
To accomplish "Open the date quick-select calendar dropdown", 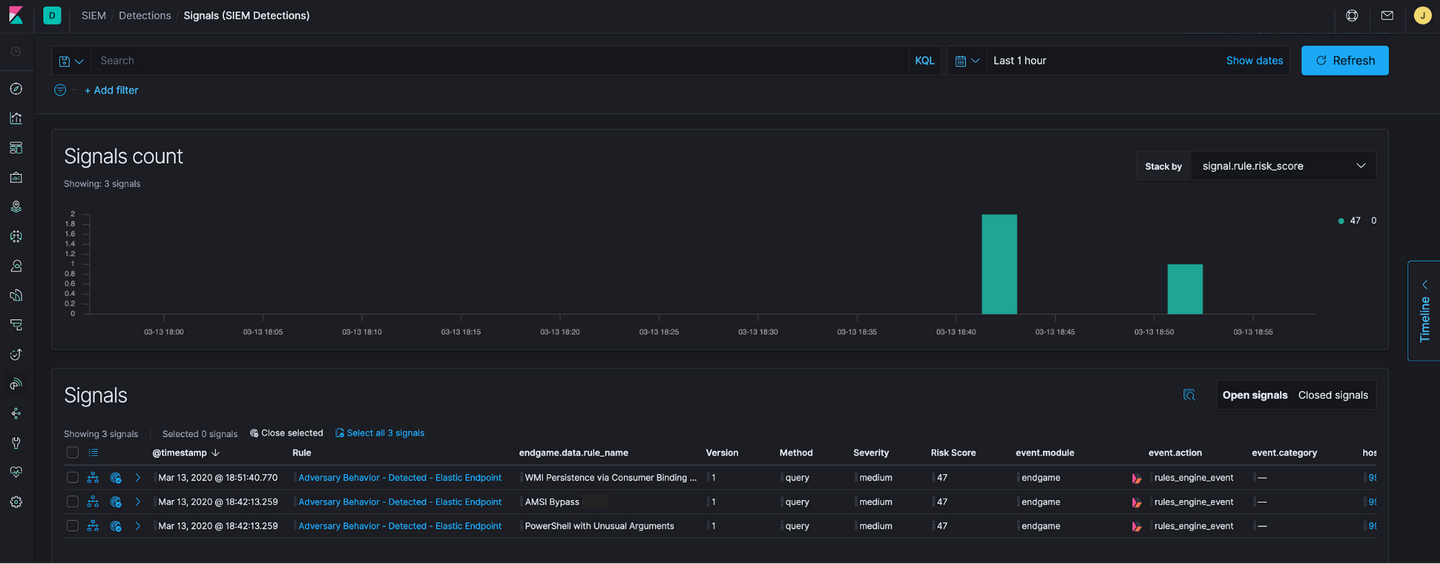I will coord(966,61).
